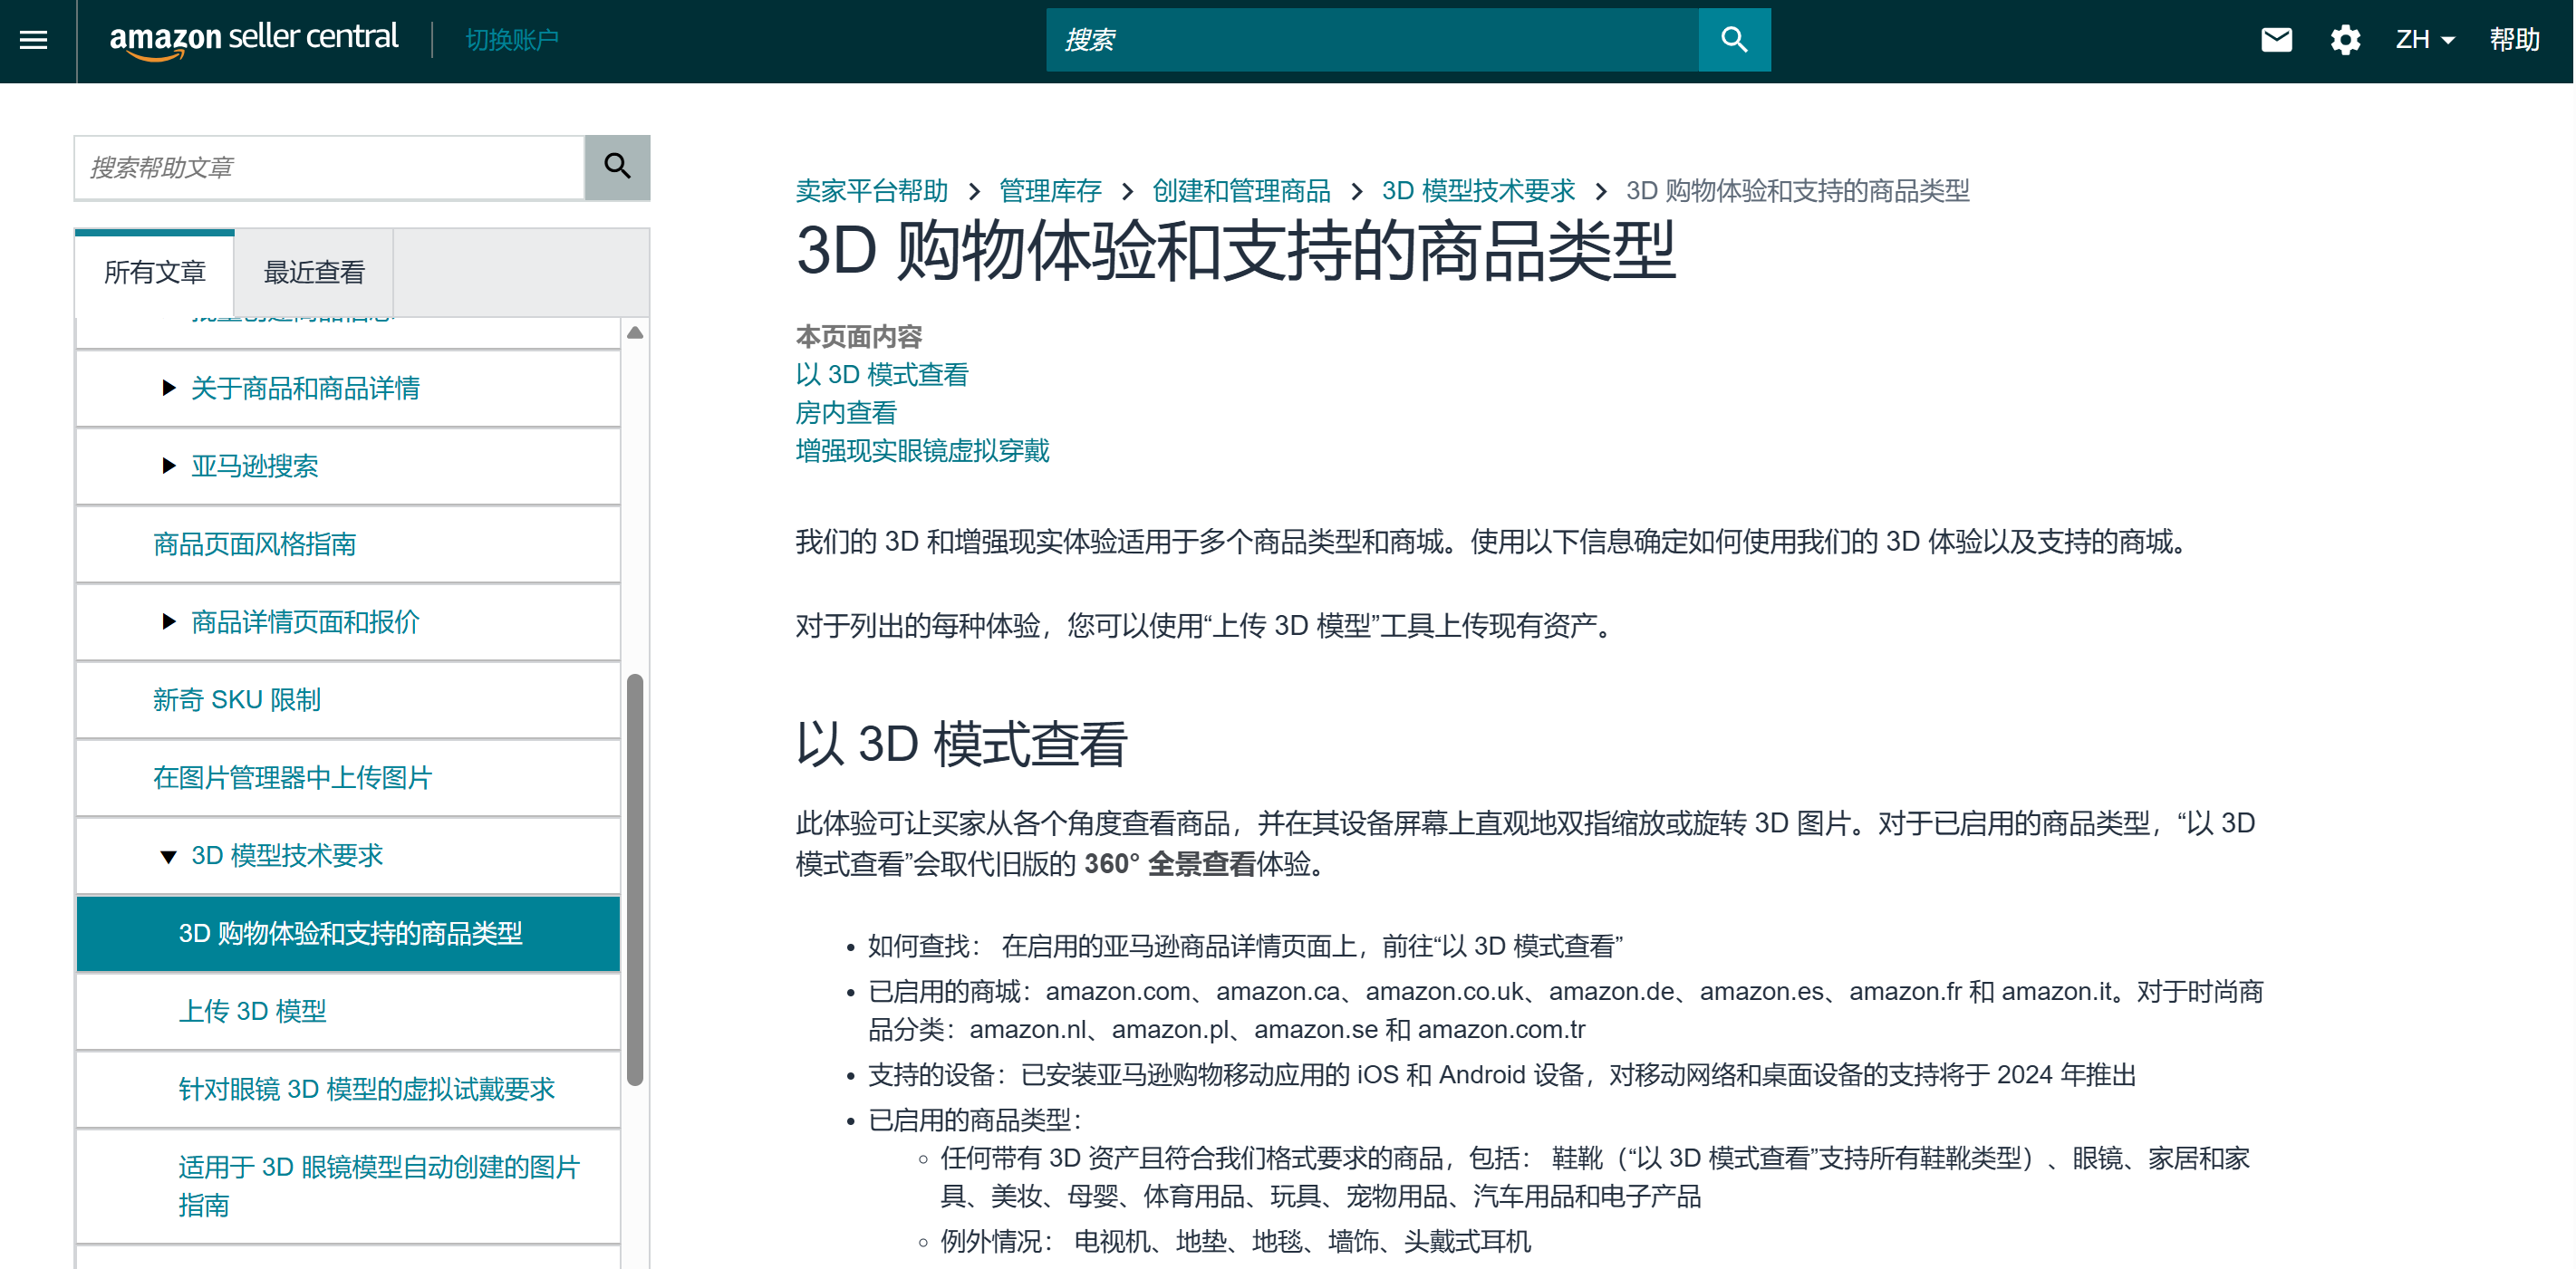
Task: Click the 切换账户 link
Action: (x=512, y=40)
